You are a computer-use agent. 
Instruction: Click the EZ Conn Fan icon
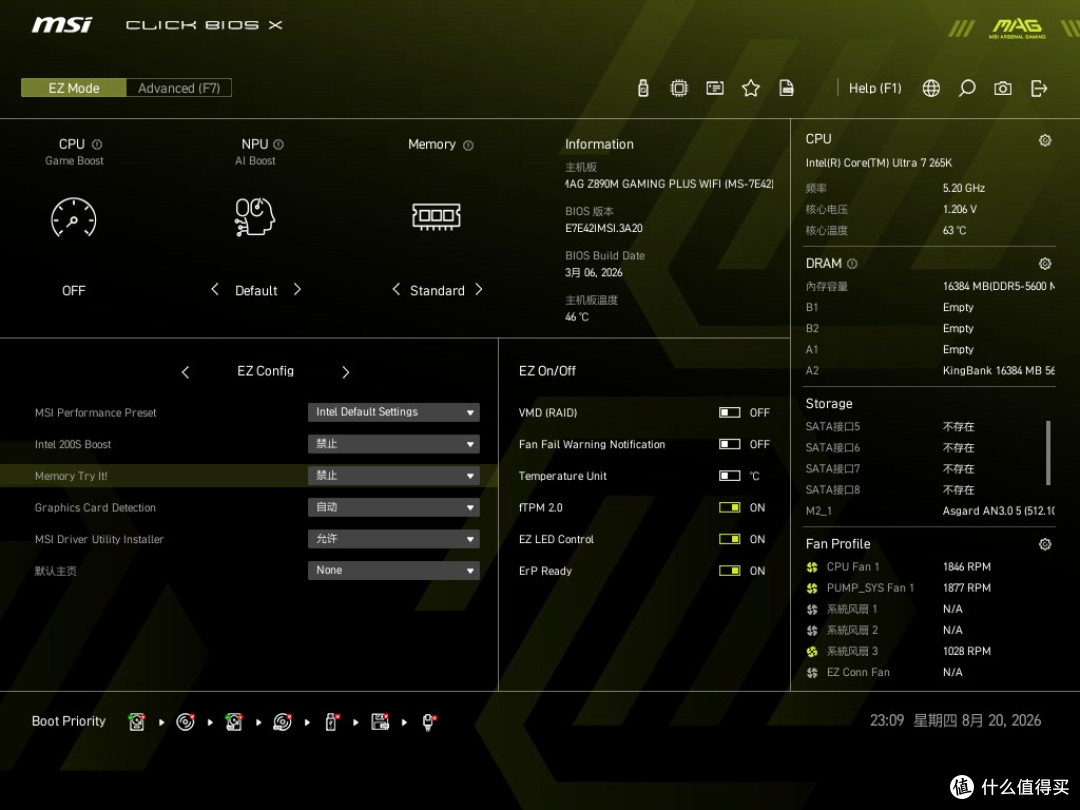[x=812, y=673]
